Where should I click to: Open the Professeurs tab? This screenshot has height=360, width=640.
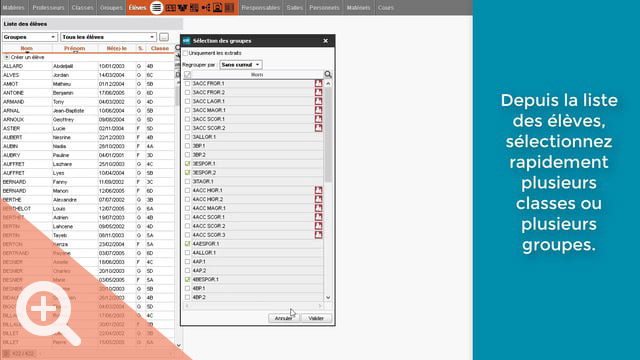(48, 7)
